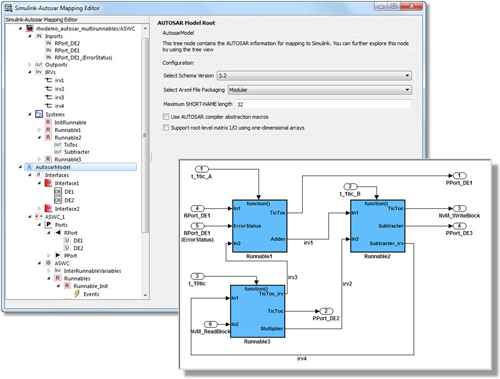Click the ASWC_1 component icon
Viewport: 500px width, 379px height.
tap(39, 217)
